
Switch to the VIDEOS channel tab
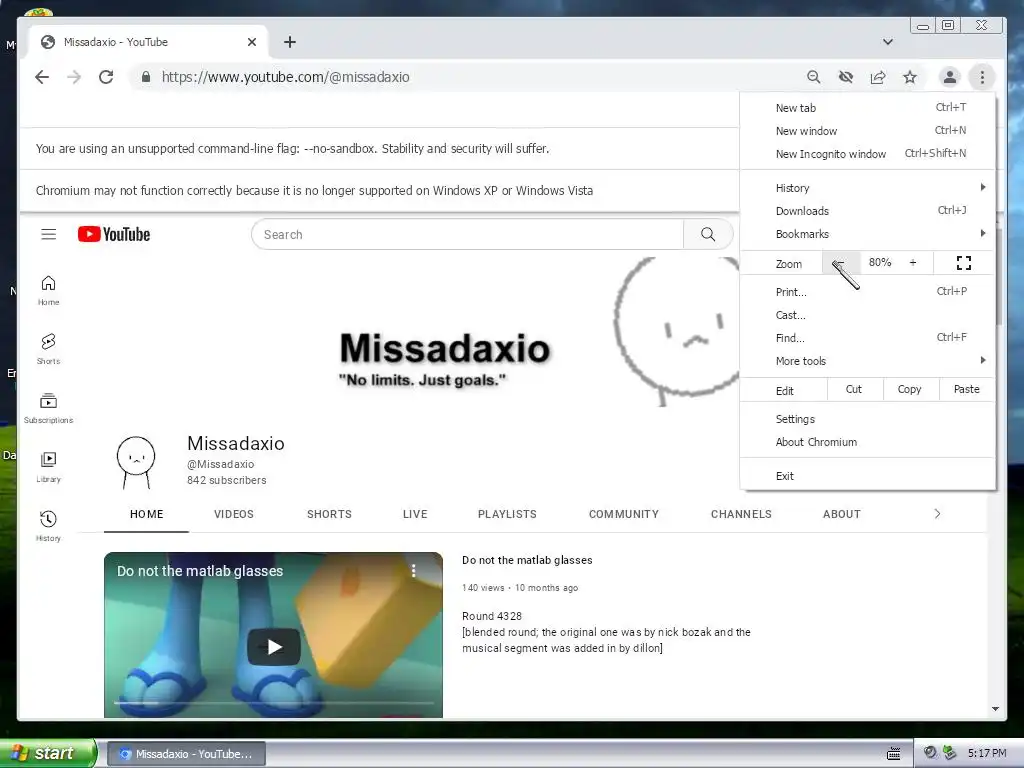point(234,514)
